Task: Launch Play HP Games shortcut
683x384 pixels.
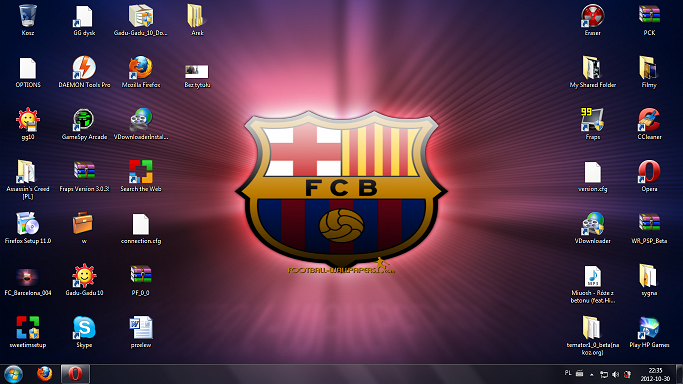Action: 649,327
